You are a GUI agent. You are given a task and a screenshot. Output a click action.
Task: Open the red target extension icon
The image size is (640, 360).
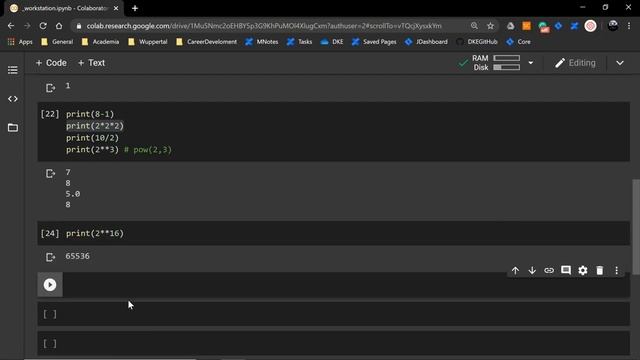tap(590, 26)
